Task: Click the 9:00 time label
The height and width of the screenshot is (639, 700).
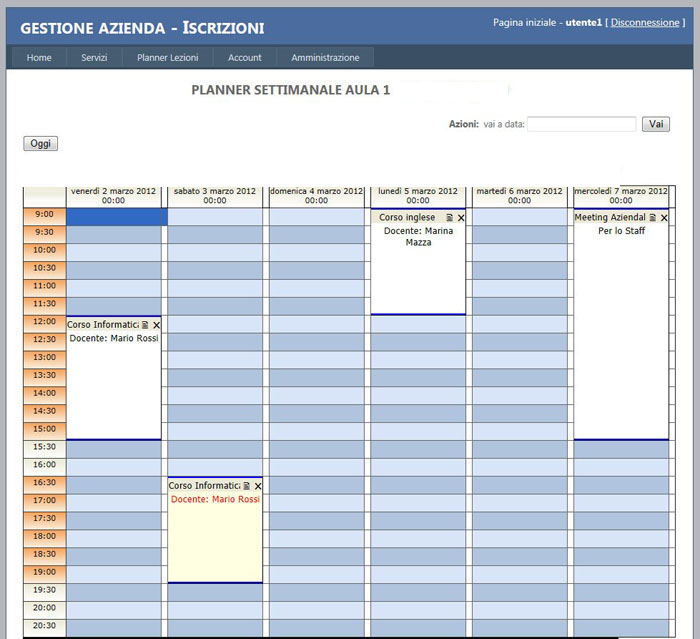Action: point(44,214)
